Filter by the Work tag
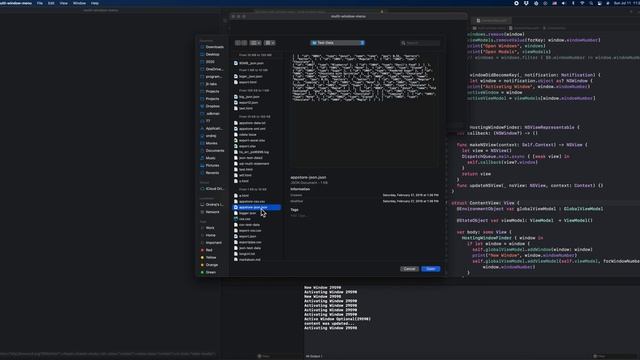The width and height of the screenshot is (640, 360). click(x=208, y=228)
